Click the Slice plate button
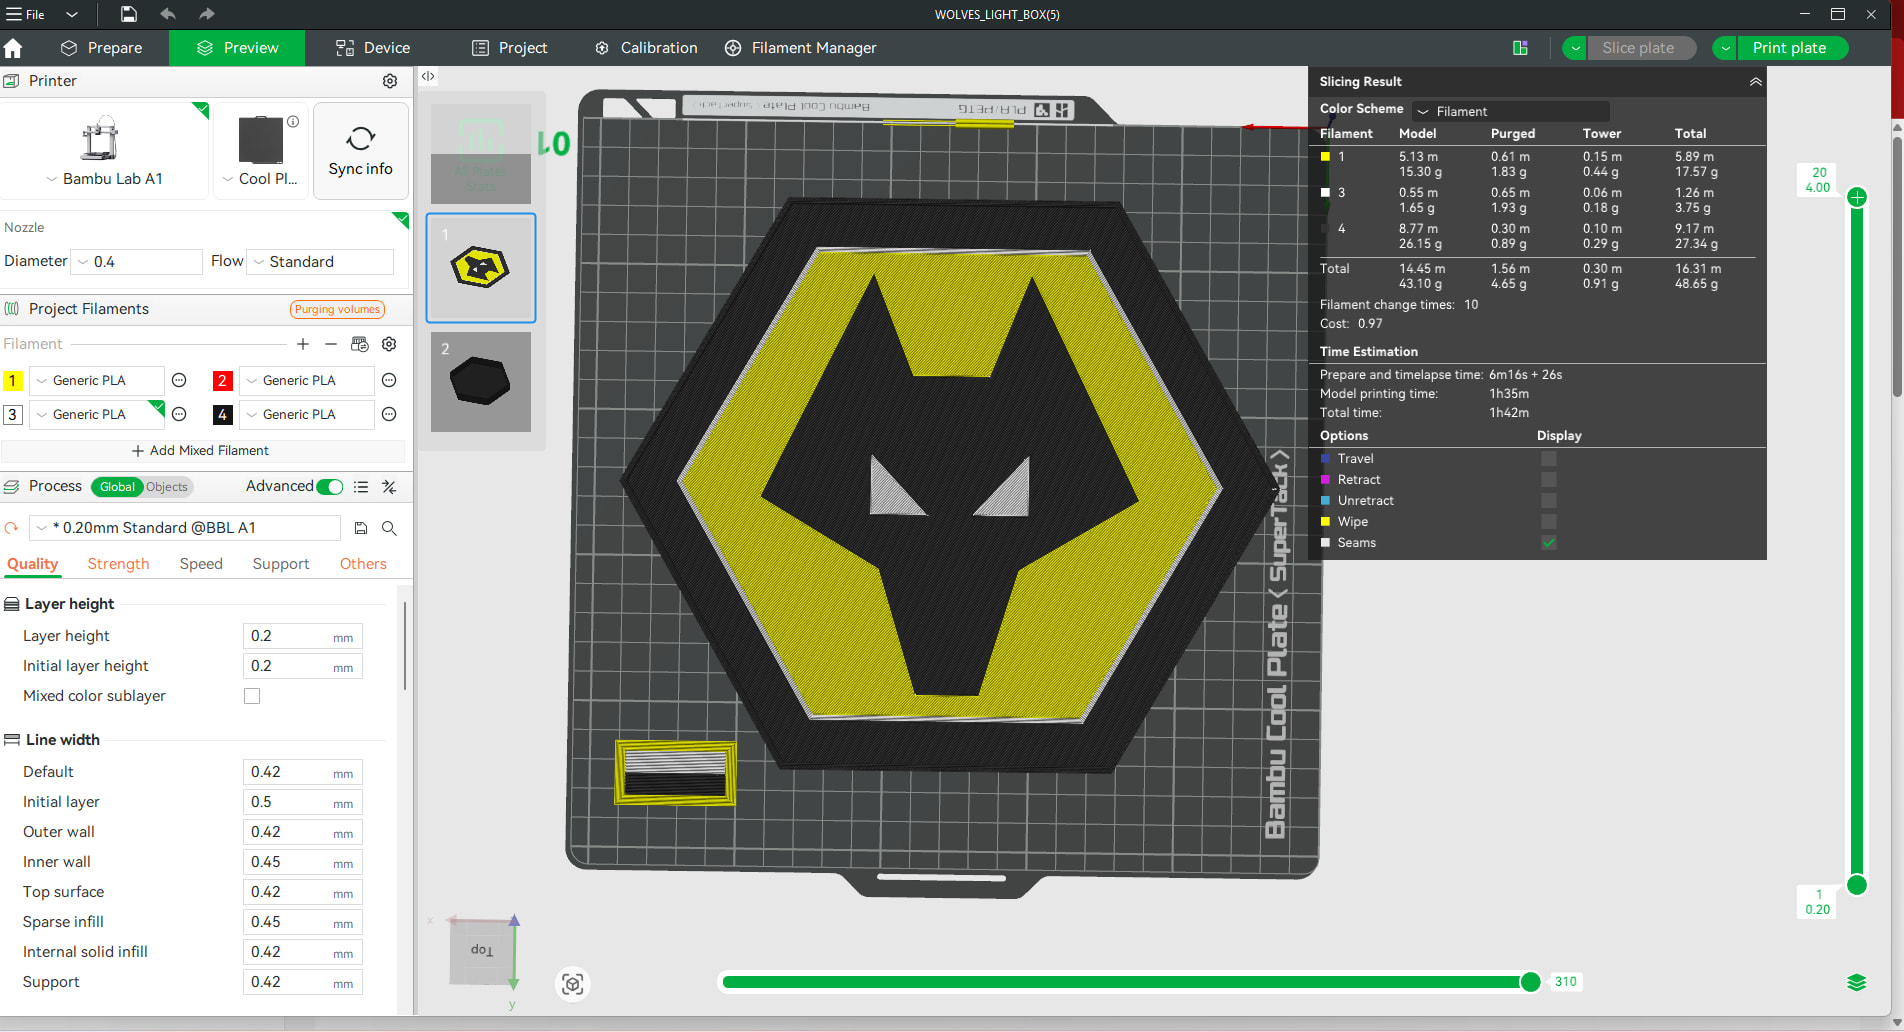This screenshot has width=1904, height=1032. [1641, 48]
